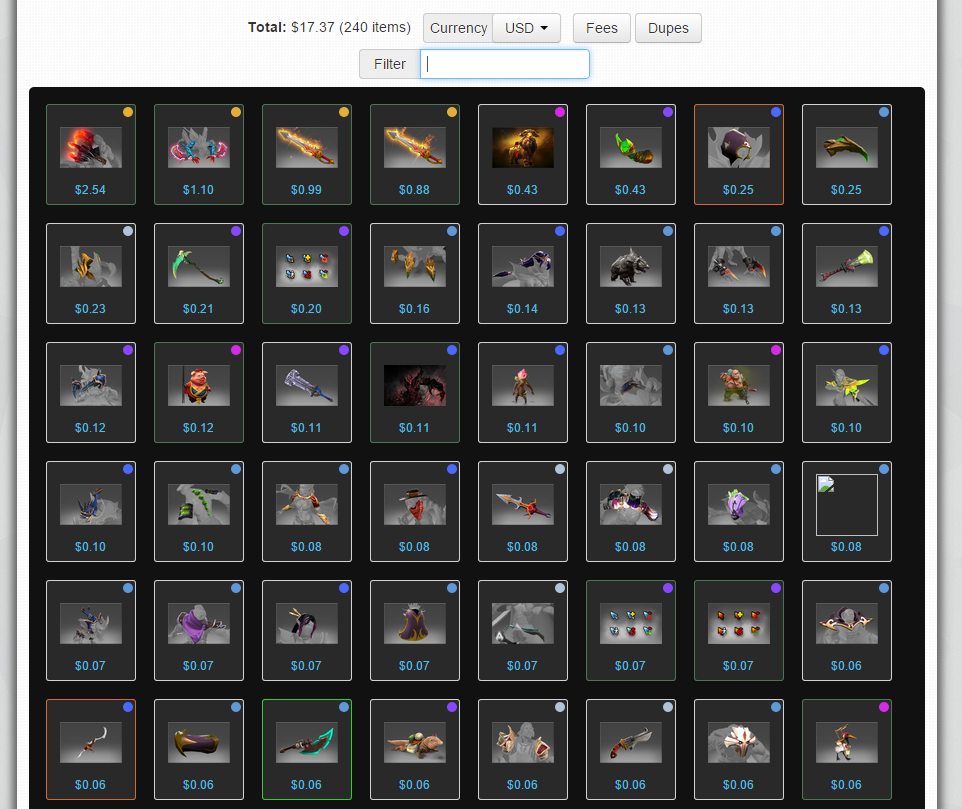Screen dimensions: 962x809
Task: Click the Currency label button
Action: (458, 28)
